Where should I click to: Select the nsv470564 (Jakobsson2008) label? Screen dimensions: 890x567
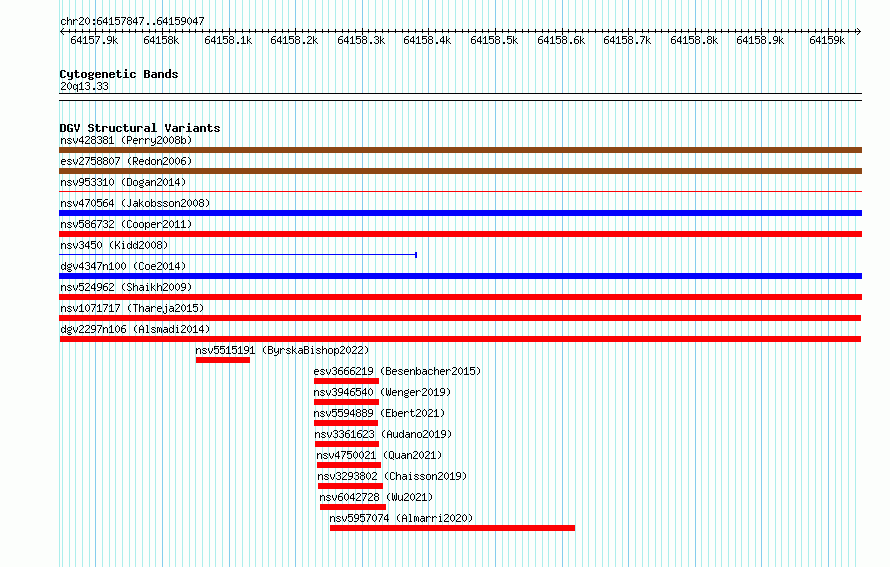[135, 203]
